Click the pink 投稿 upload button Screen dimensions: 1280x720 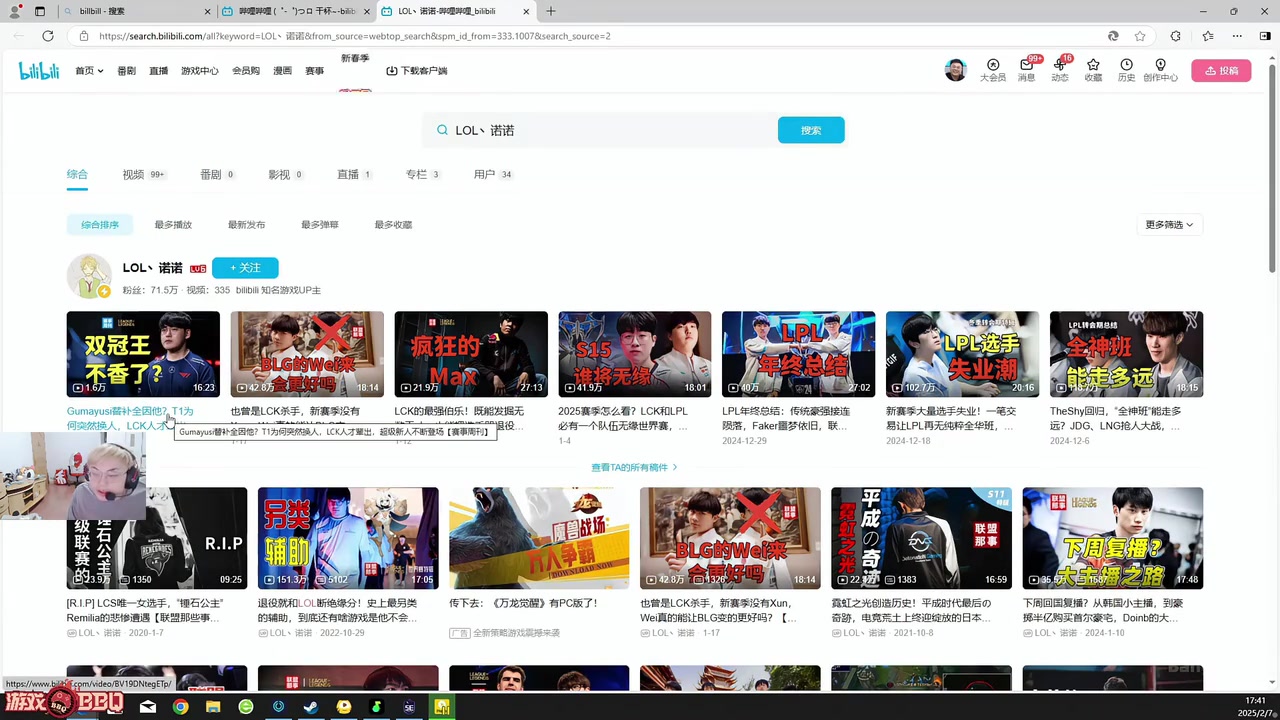click(1221, 70)
